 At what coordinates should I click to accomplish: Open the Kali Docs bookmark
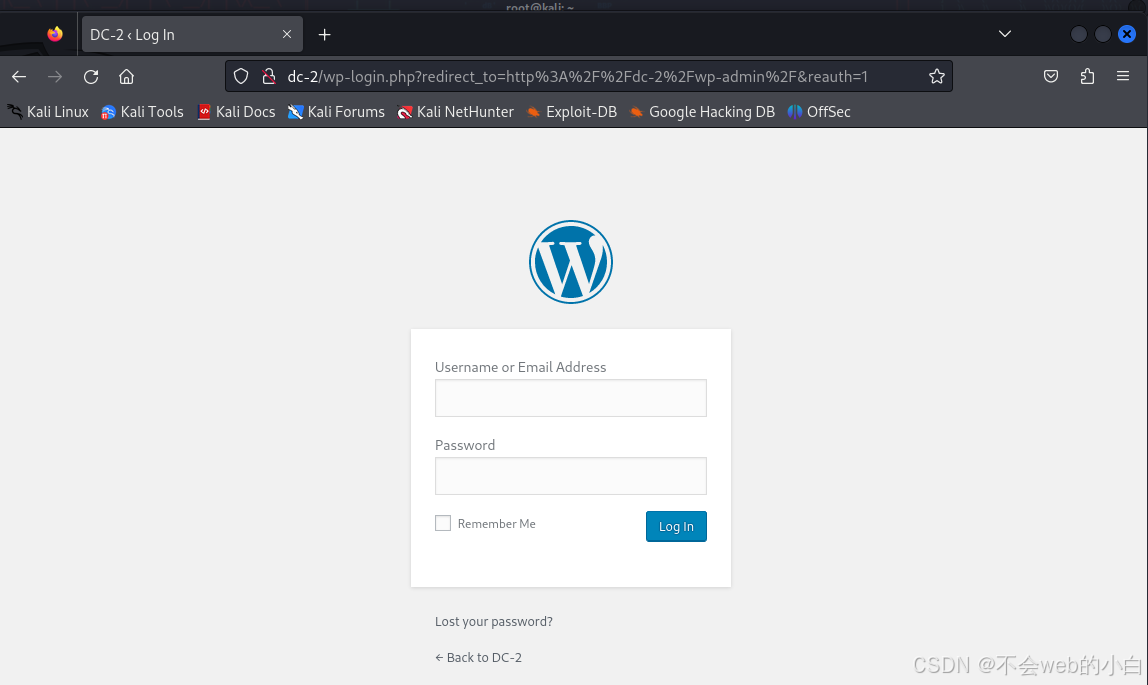pyautogui.click(x=236, y=112)
